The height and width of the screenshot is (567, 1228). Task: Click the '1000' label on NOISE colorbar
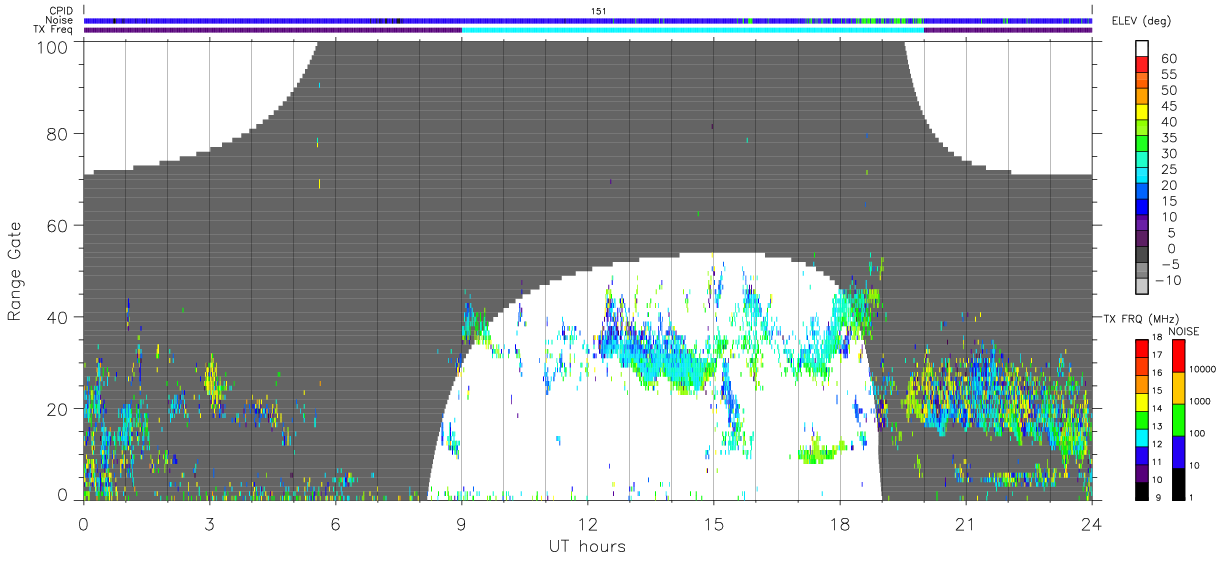point(1201,402)
